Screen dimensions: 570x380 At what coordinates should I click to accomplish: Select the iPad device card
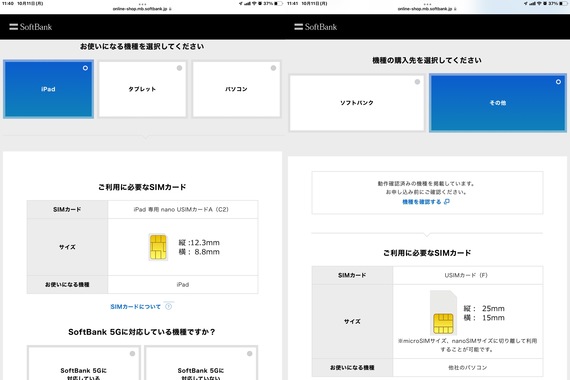[x=48, y=89]
